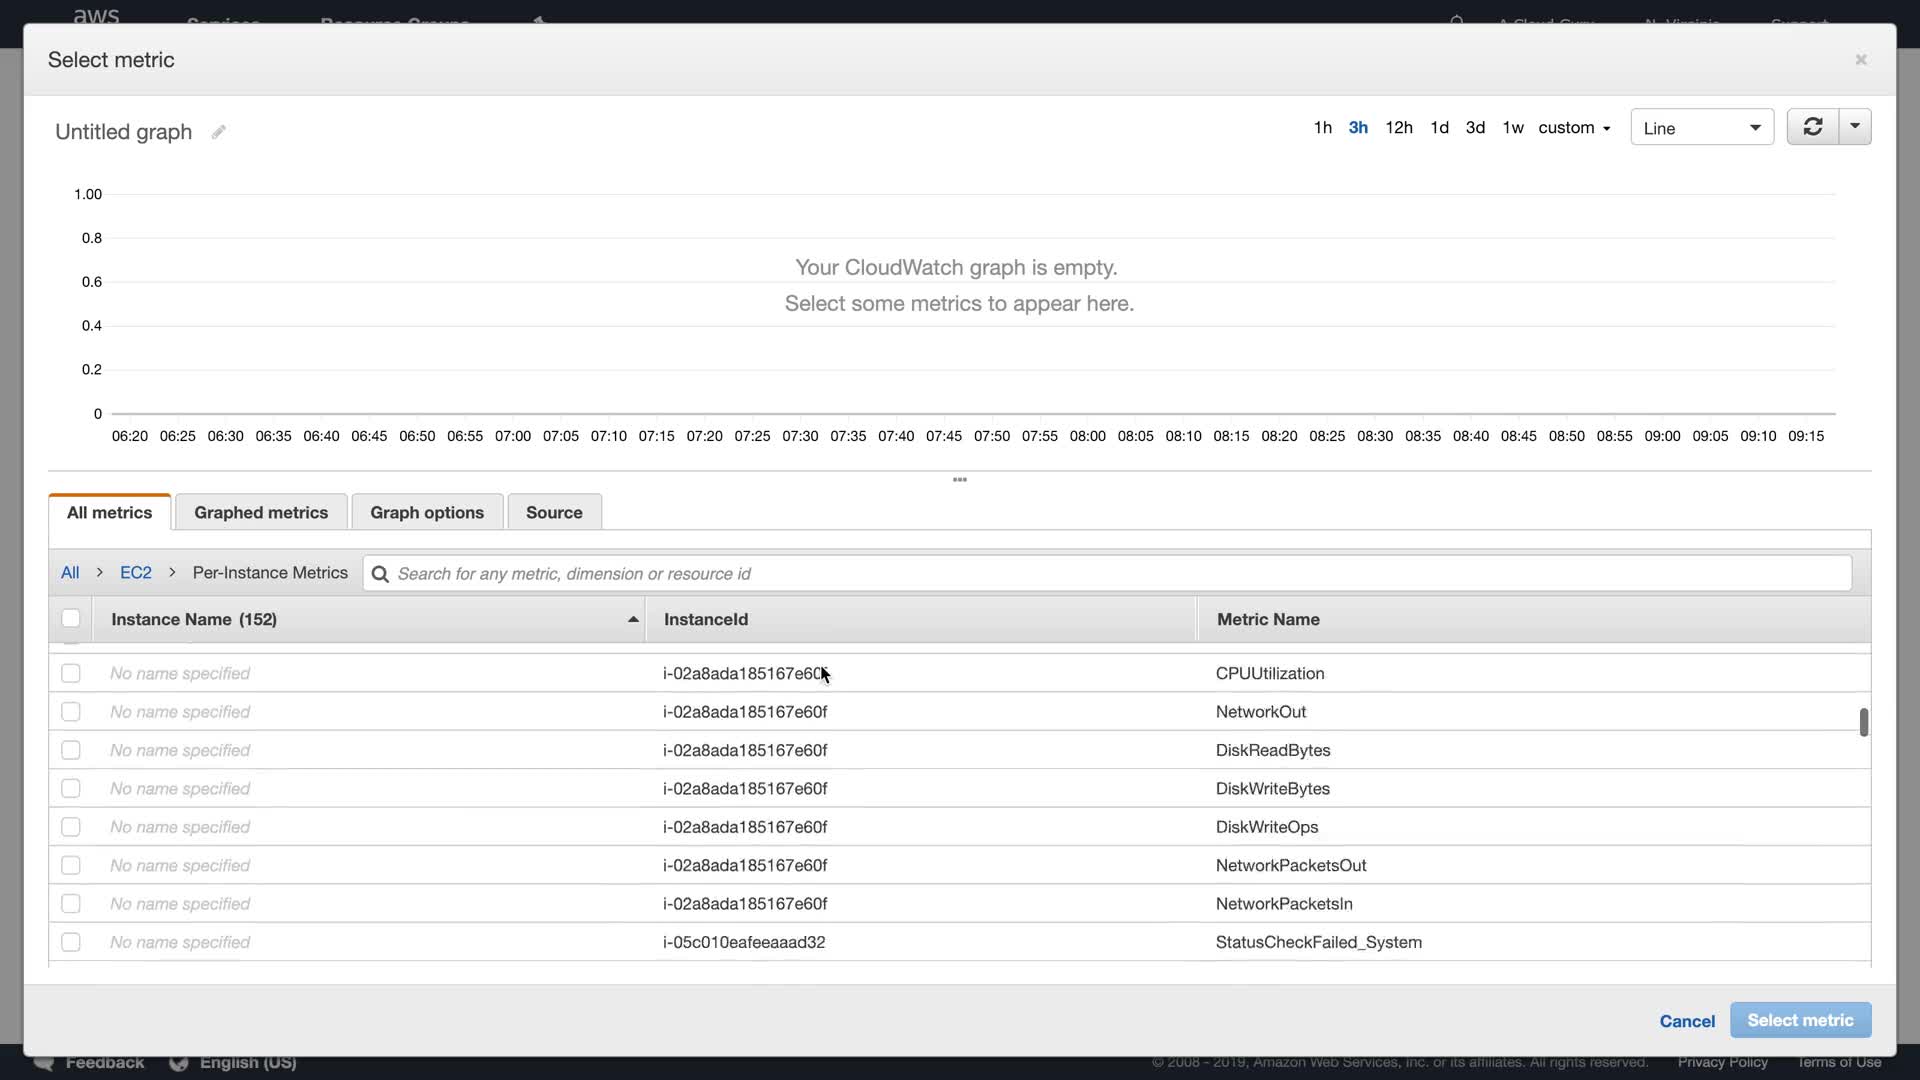Click the metrics list scrollbar thumb
1920x1080 pixels.
(x=1864, y=722)
